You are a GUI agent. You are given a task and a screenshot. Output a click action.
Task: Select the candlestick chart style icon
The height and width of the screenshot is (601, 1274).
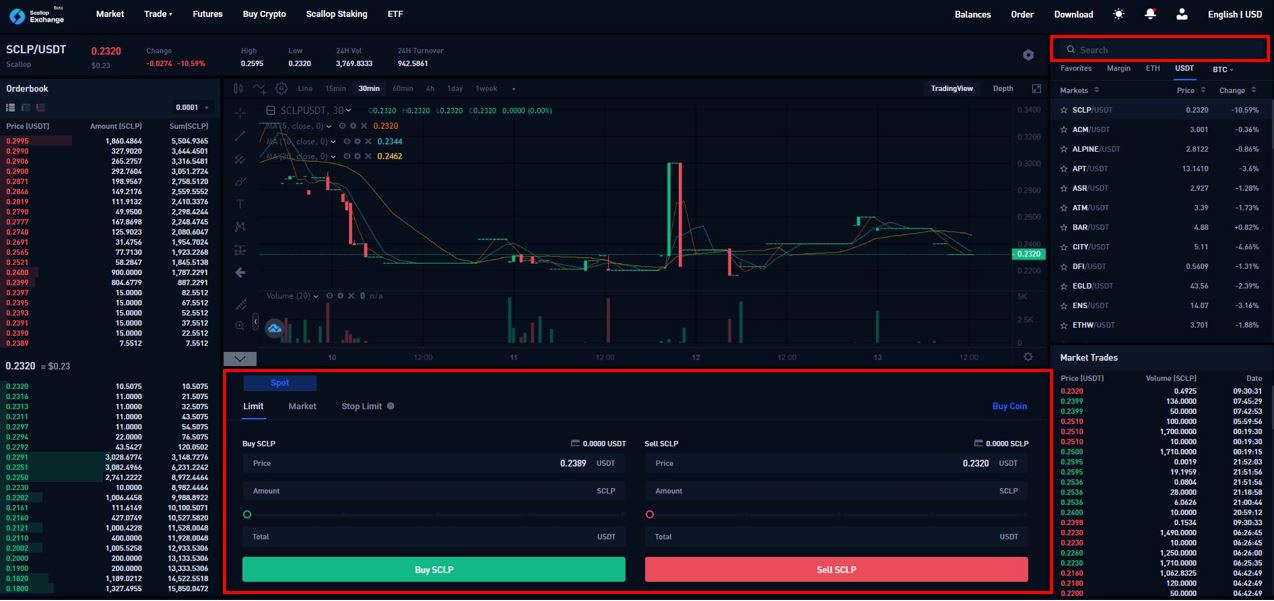[x=239, y=88]
